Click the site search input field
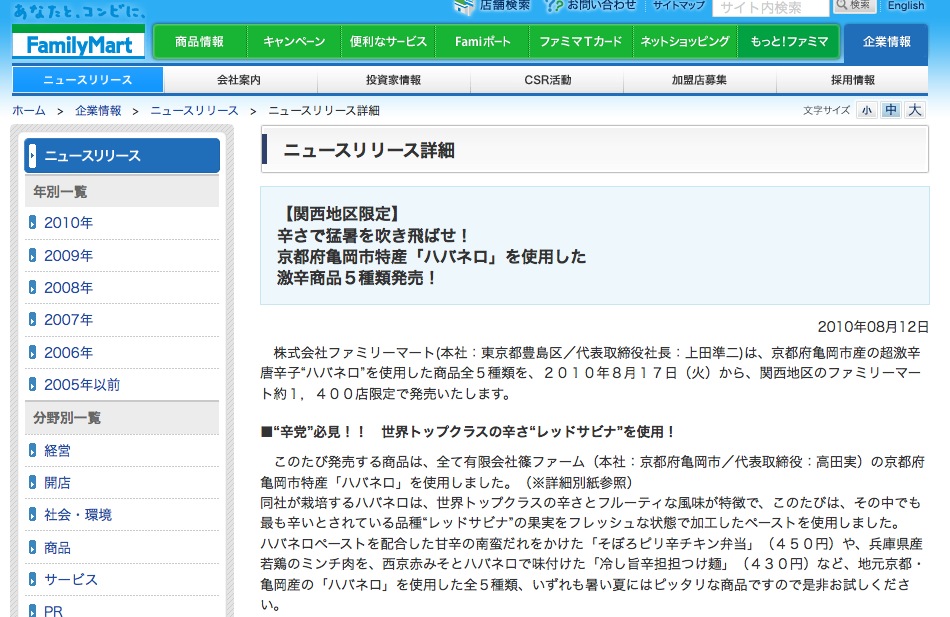The width and height of the screenshot is (950, 617). (770, 8)
